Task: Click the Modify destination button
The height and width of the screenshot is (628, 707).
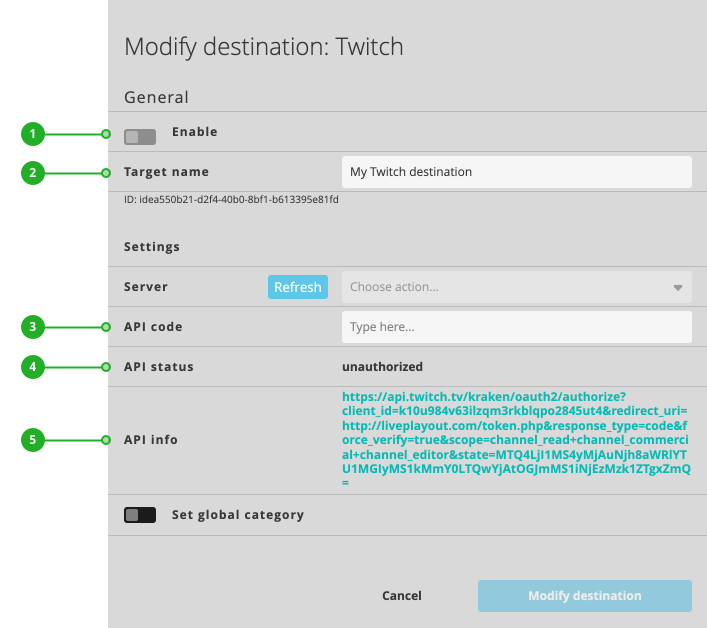Action: (x=584, y=596)
